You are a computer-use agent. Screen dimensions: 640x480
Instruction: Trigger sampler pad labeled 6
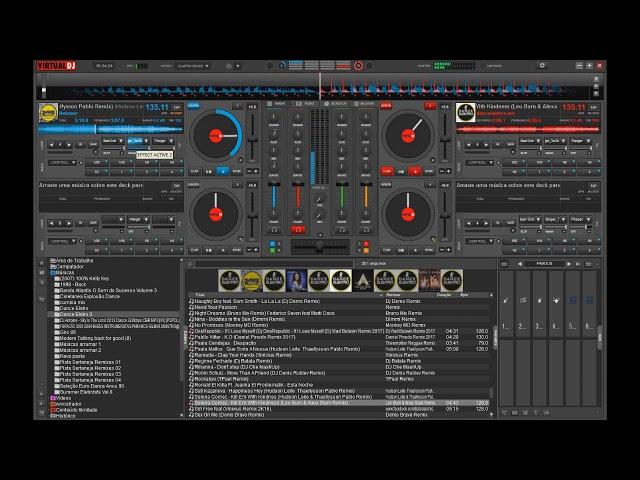pyautogui.click(x=589, y=304)
